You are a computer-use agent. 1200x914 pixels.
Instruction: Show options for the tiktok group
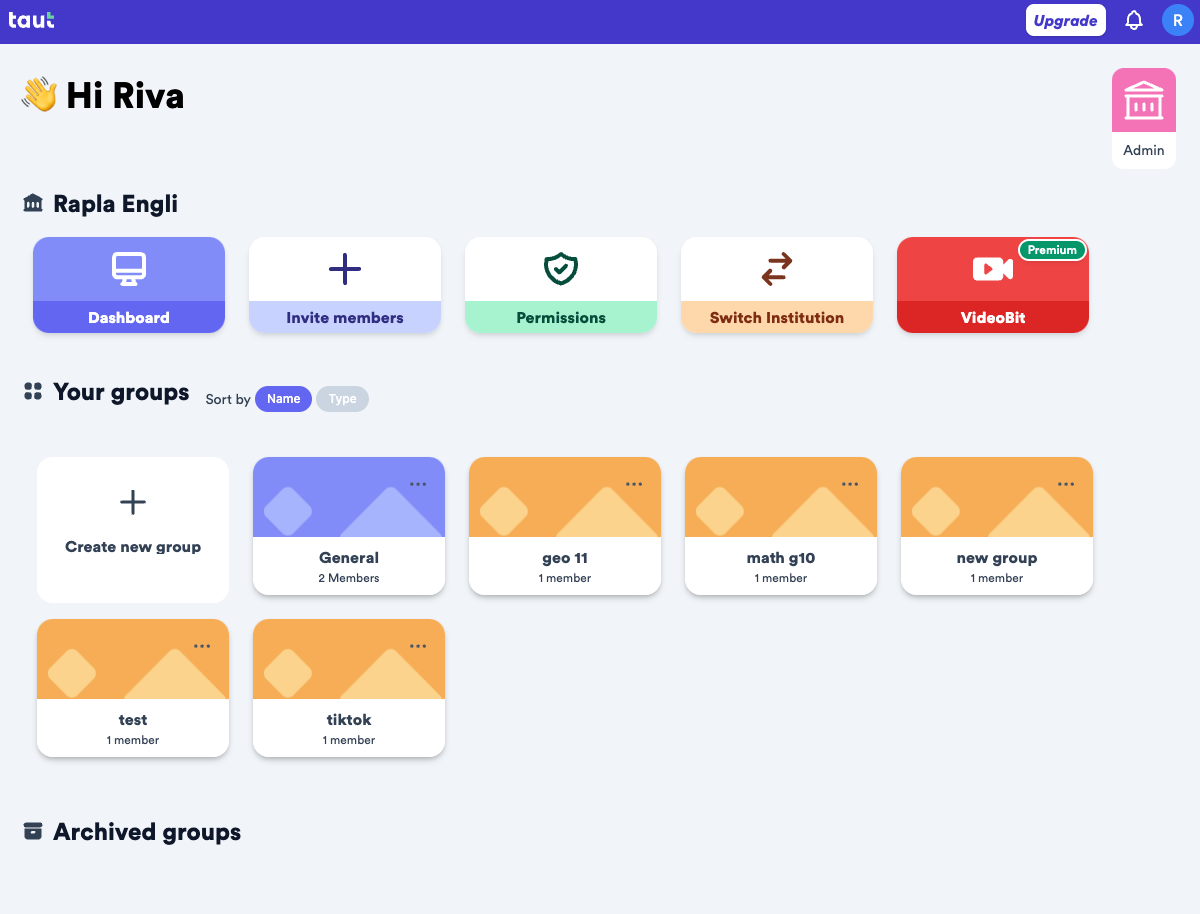click(418, 646)
